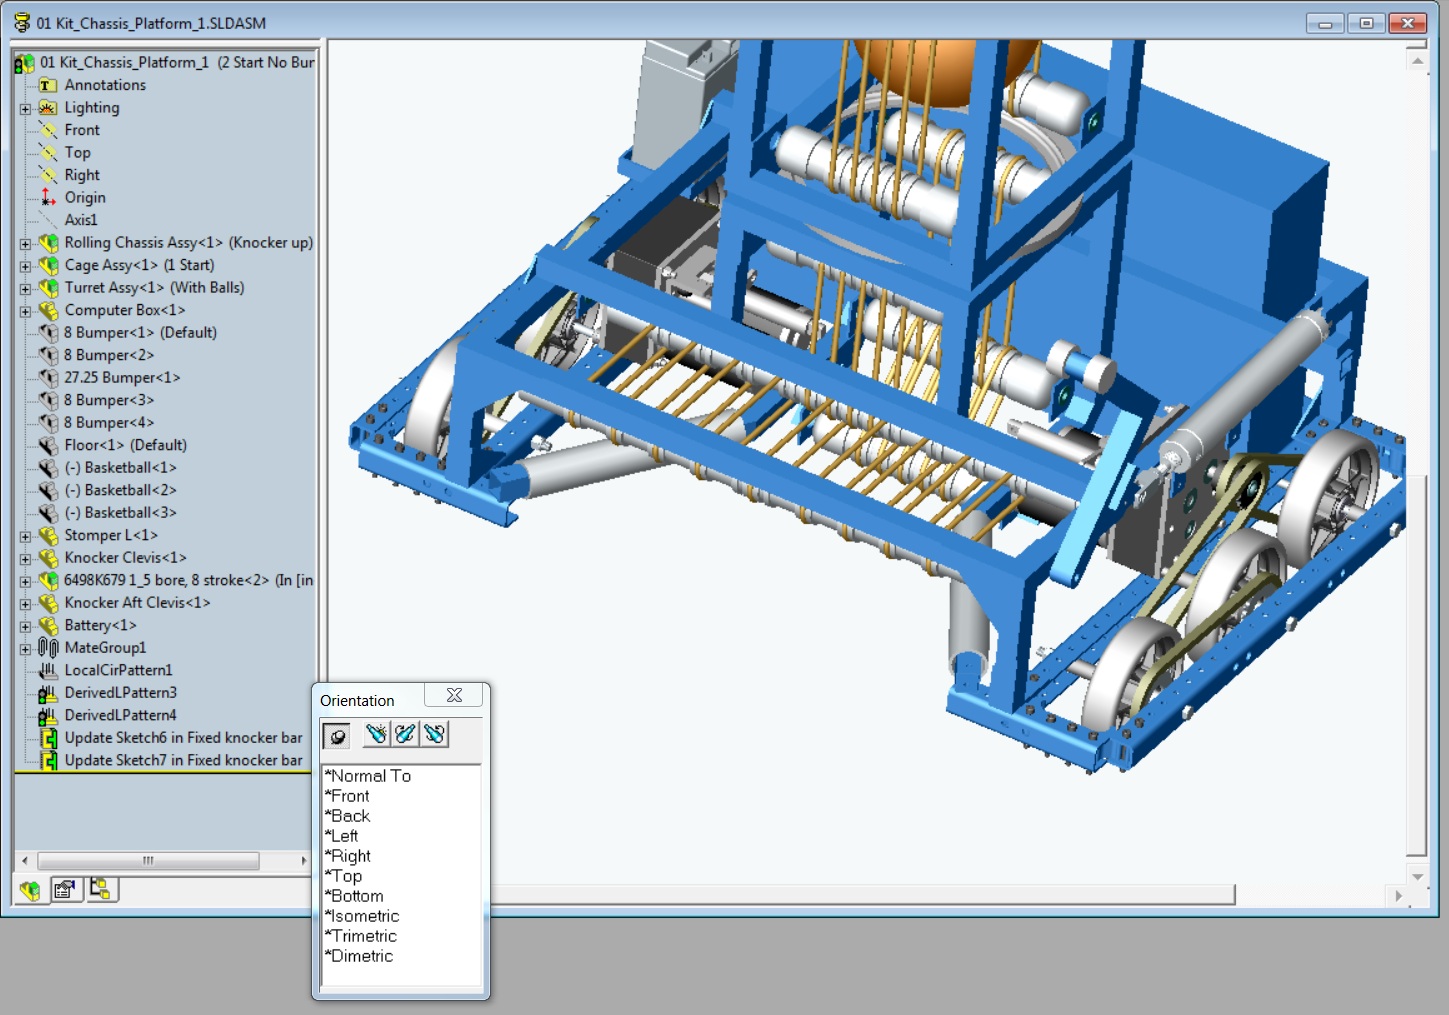Click the MateGroup1 paperclip icon
The image size is (1449, 1015).
tap(48, 648)
